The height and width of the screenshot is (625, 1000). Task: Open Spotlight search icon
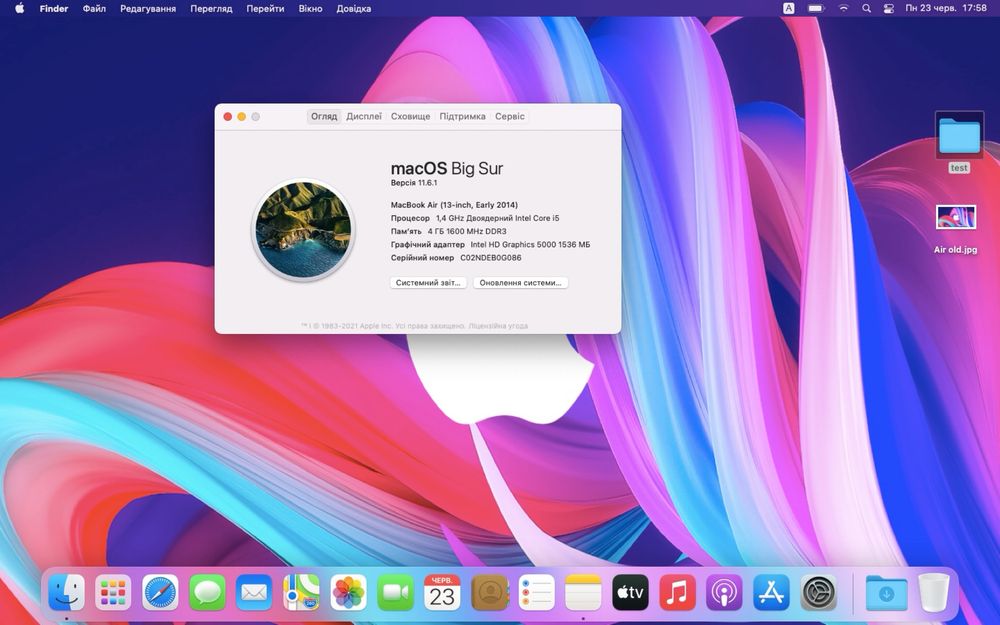pos(866,8)
